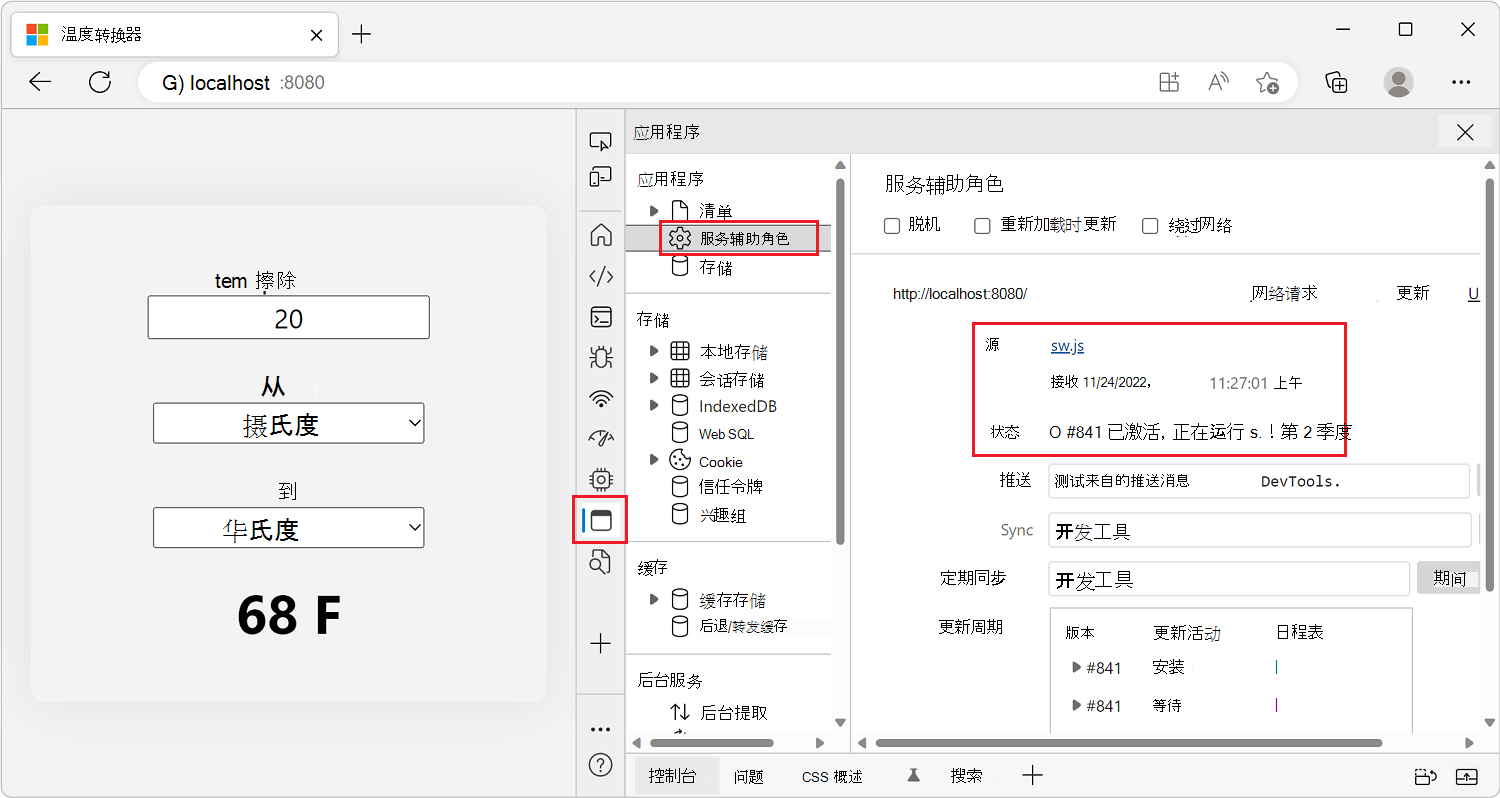Click the 定期同步 tag input field

(1229, 578)
